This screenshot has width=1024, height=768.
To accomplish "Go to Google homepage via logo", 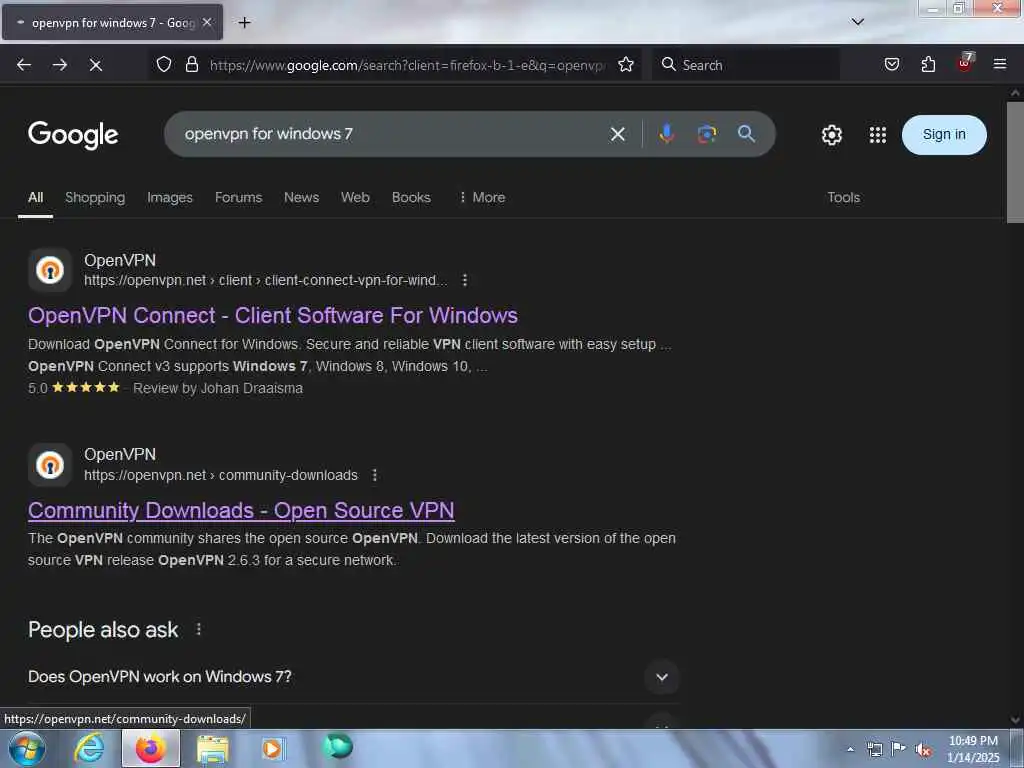I will tap(73, 135).
